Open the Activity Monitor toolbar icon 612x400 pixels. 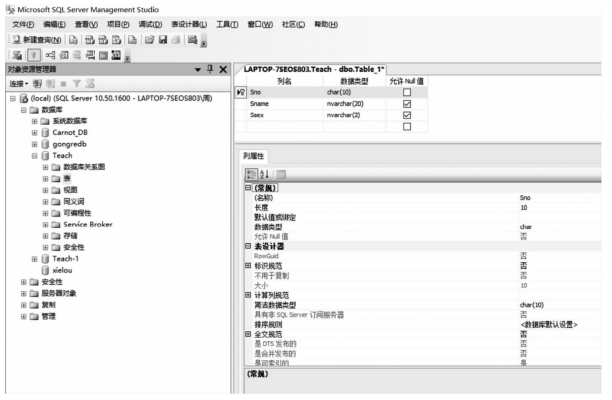coord(192,39)
